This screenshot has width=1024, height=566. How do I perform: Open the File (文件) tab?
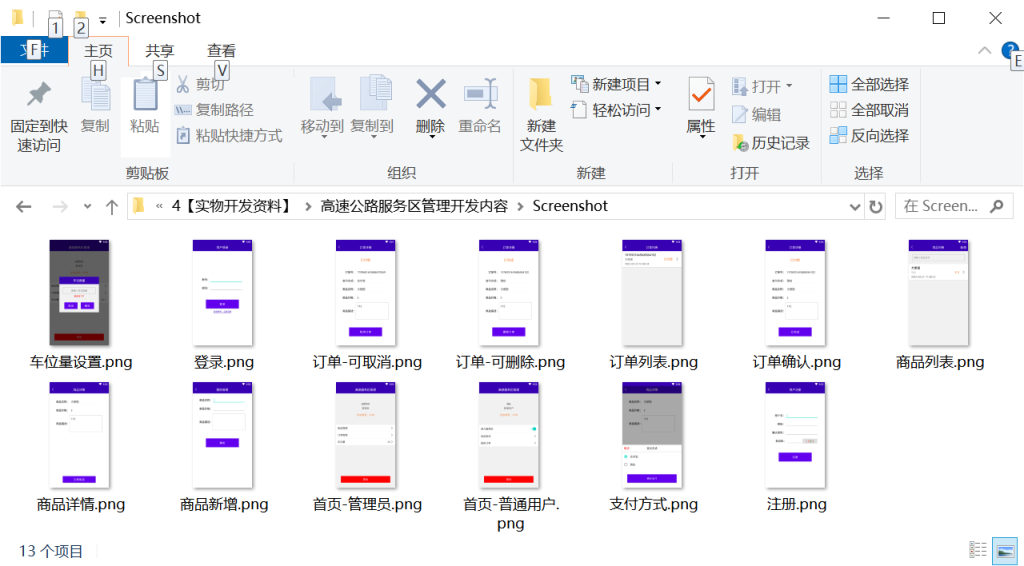pos(34,50)
